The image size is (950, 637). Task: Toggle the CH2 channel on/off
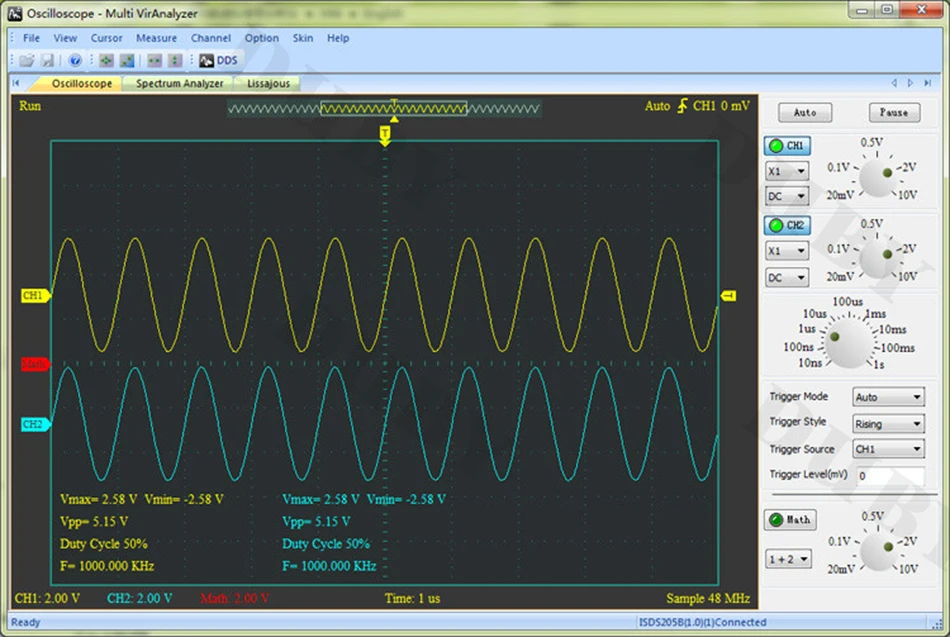787,225
